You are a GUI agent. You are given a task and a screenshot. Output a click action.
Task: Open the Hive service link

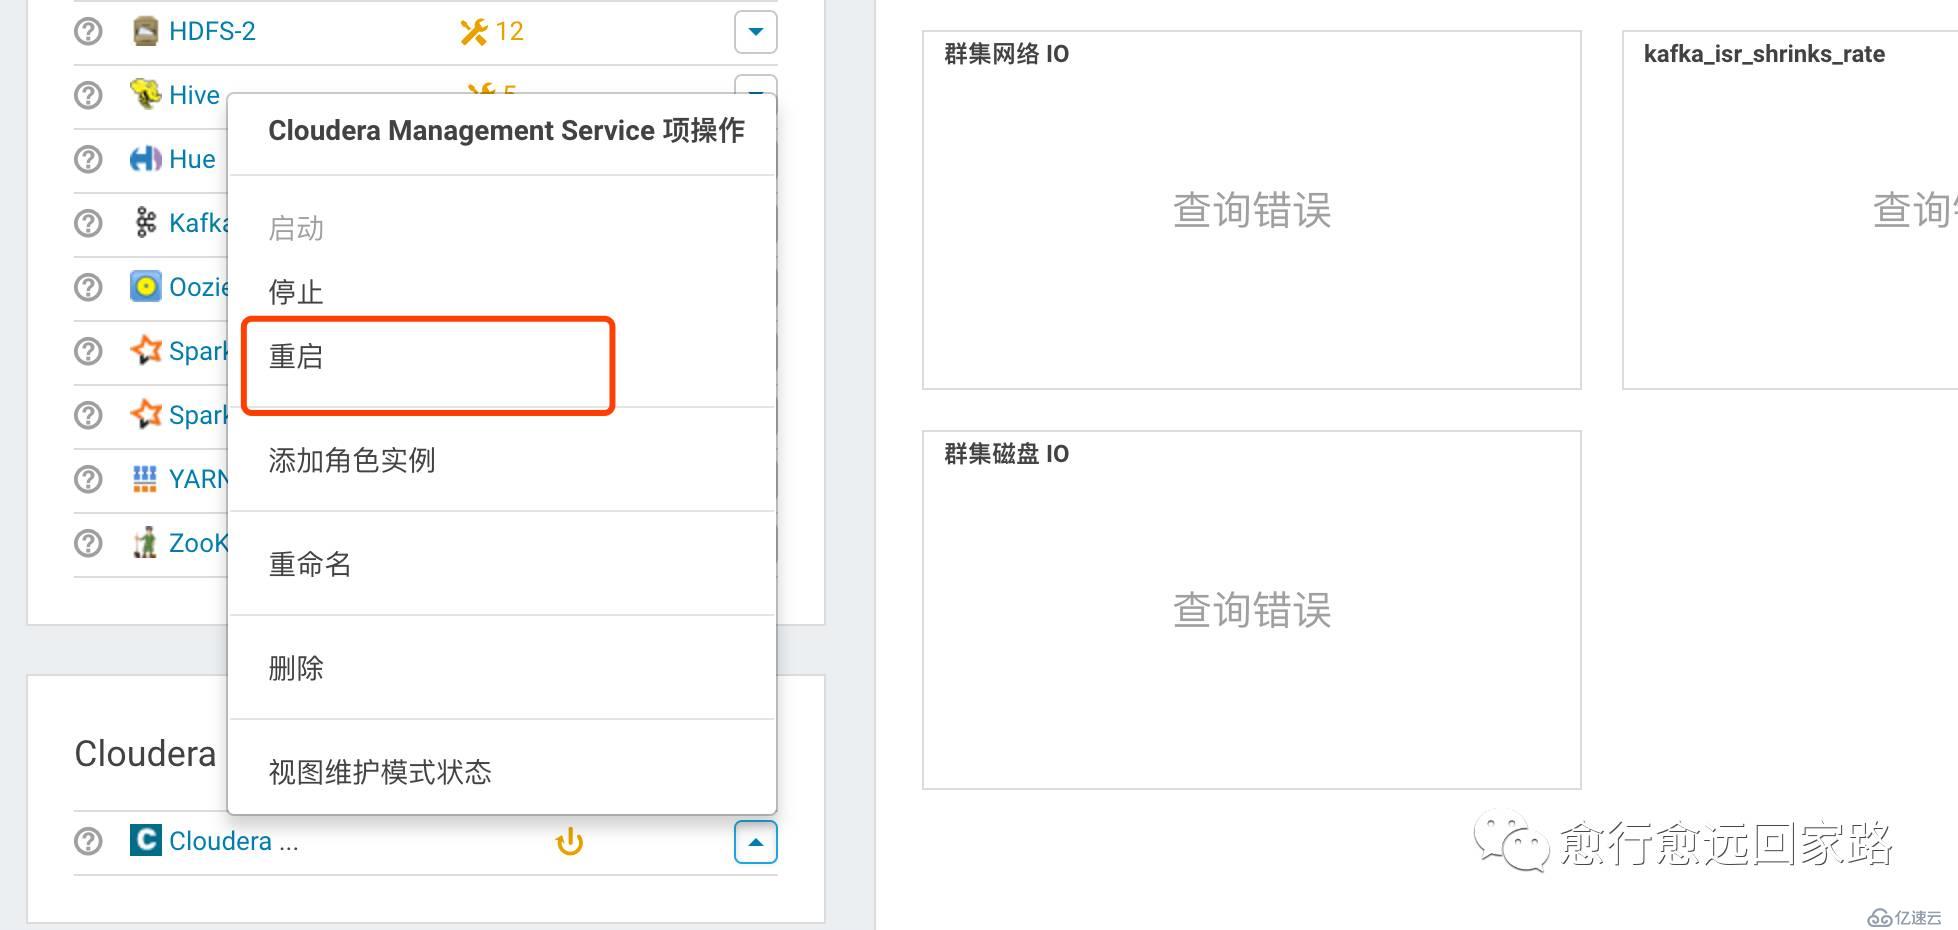tap(194, 95)
